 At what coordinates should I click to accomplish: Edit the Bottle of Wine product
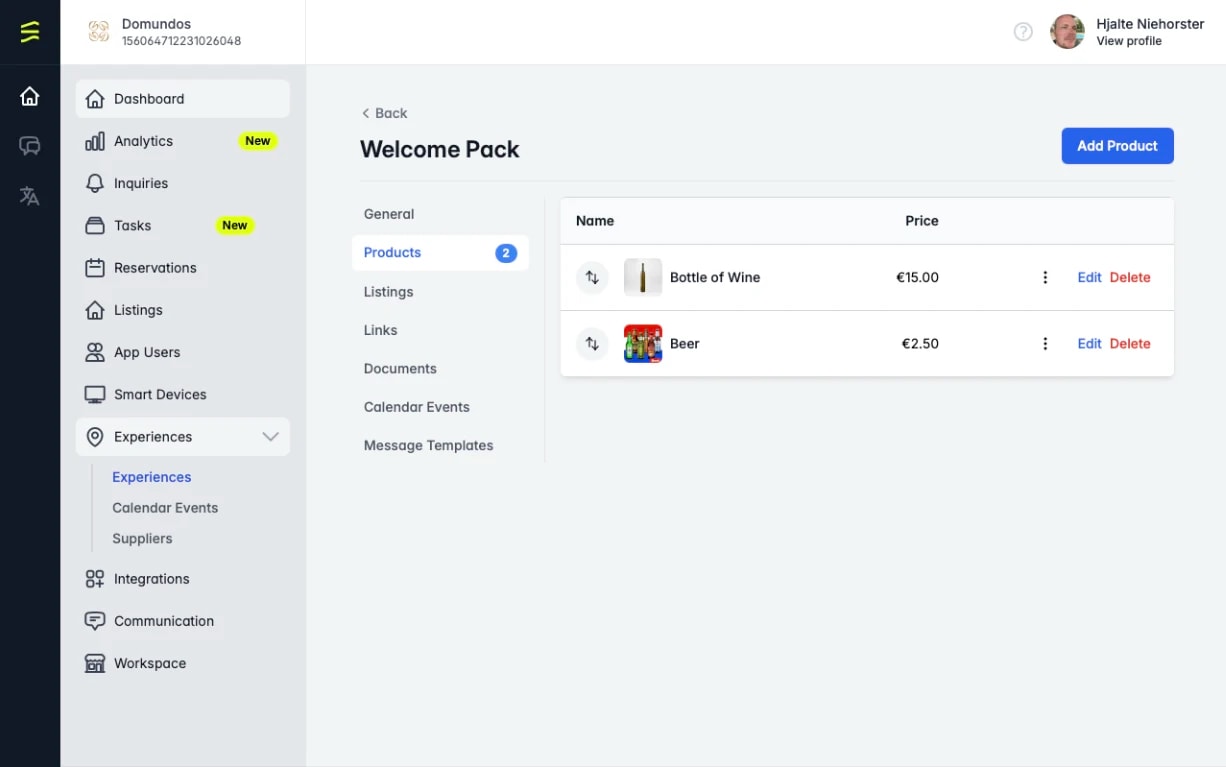pyautogui.click(x=1089, y=277)
